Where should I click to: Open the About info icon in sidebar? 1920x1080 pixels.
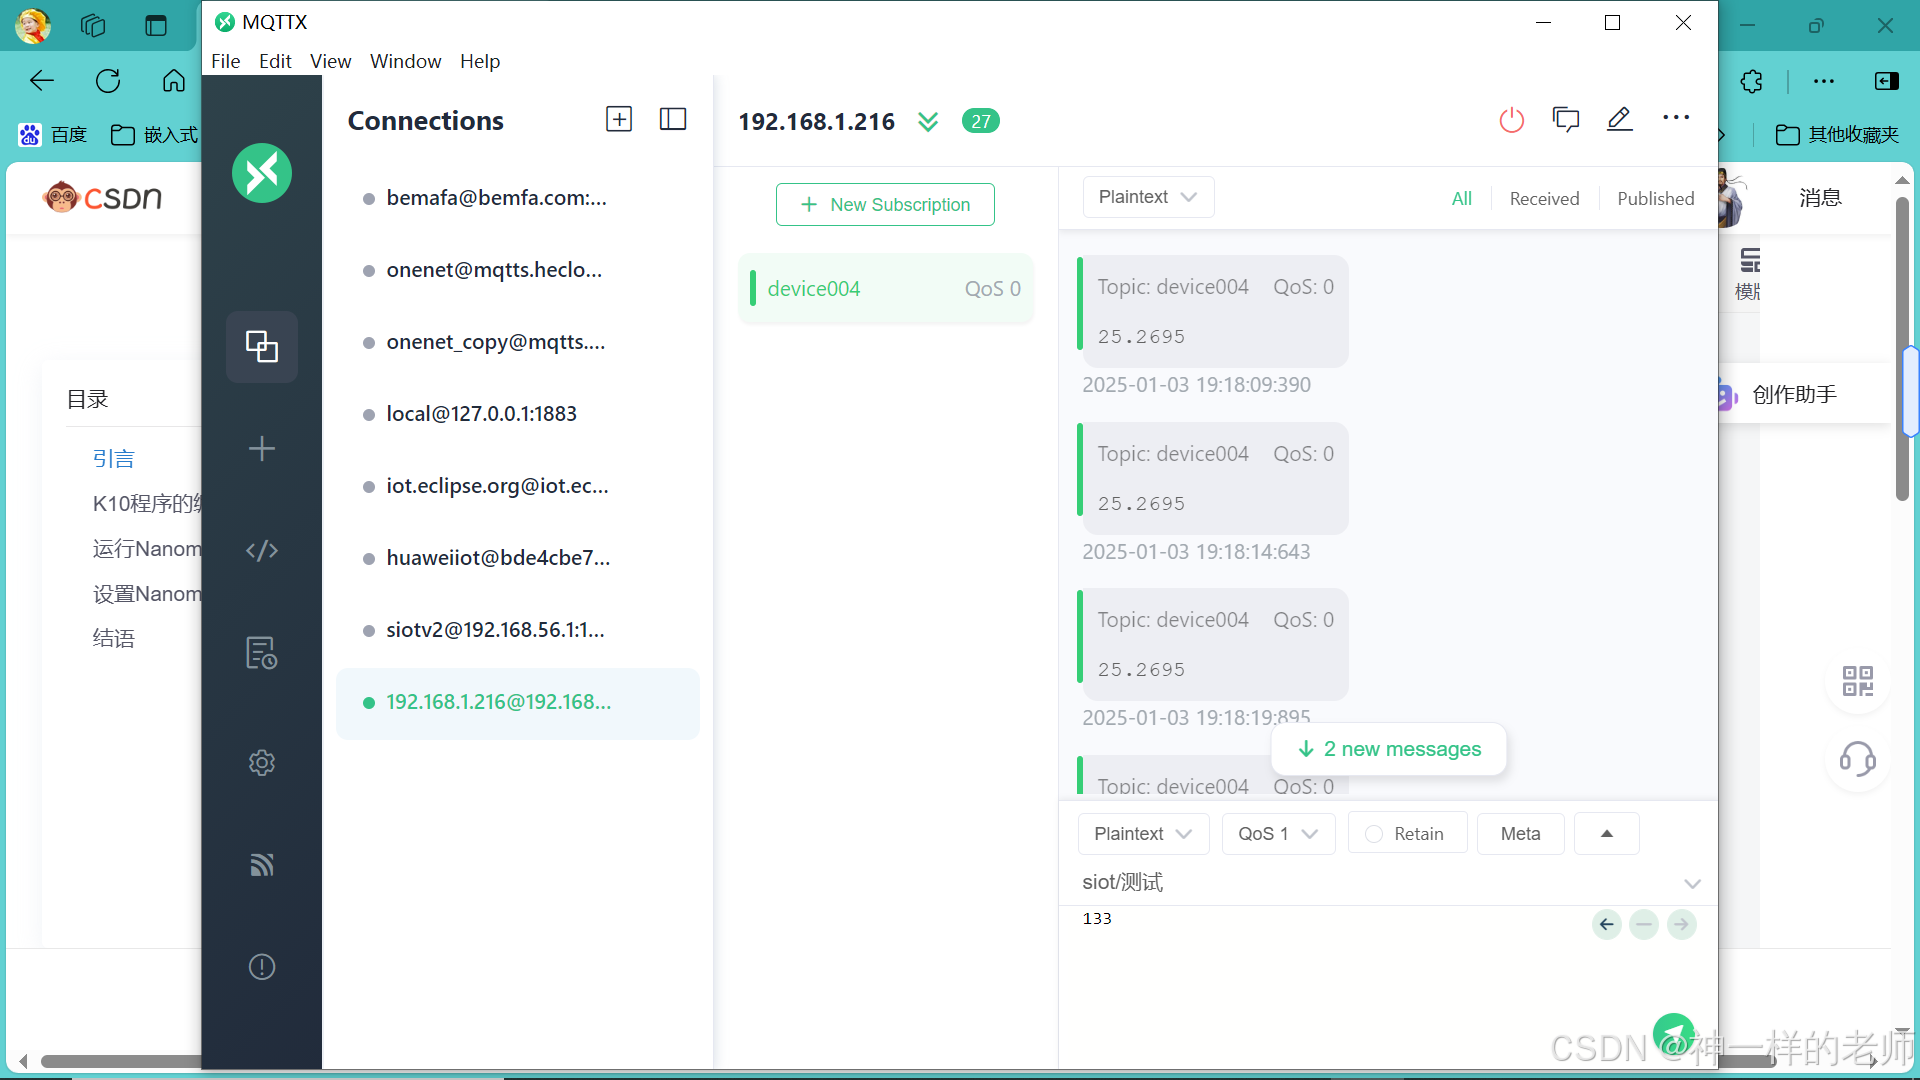click(262, 967)
